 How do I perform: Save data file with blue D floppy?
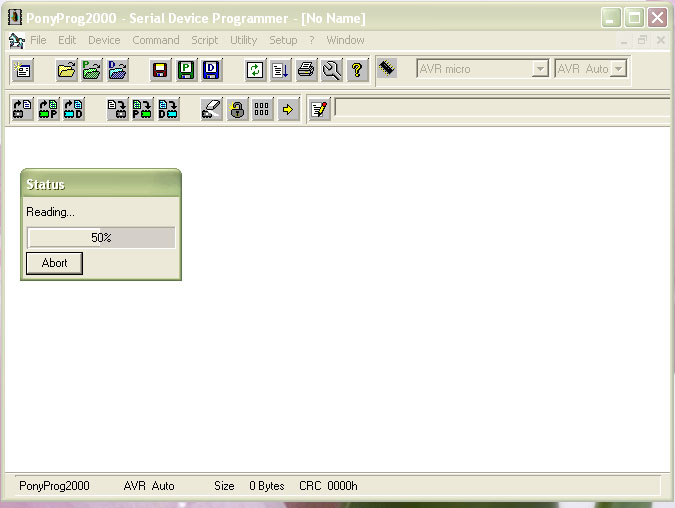211,70
